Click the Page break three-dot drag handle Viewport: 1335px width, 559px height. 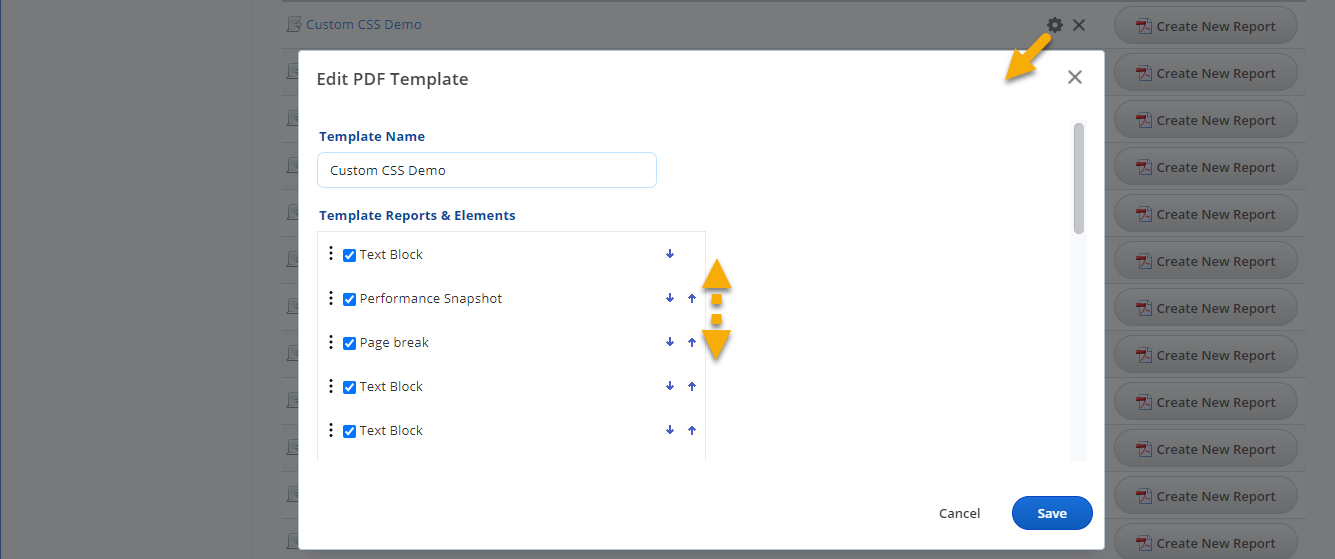coord(331,341)
